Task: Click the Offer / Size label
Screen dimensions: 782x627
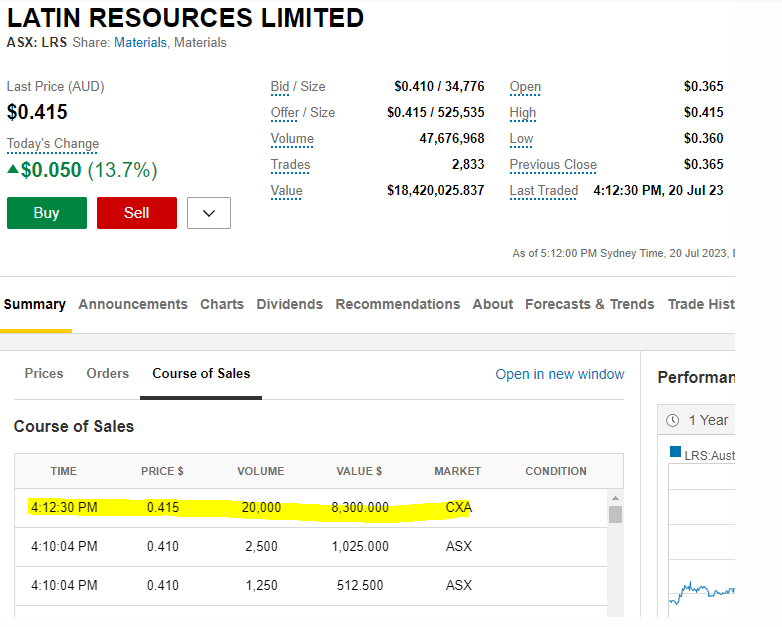Action: click(x=303, y=113)
